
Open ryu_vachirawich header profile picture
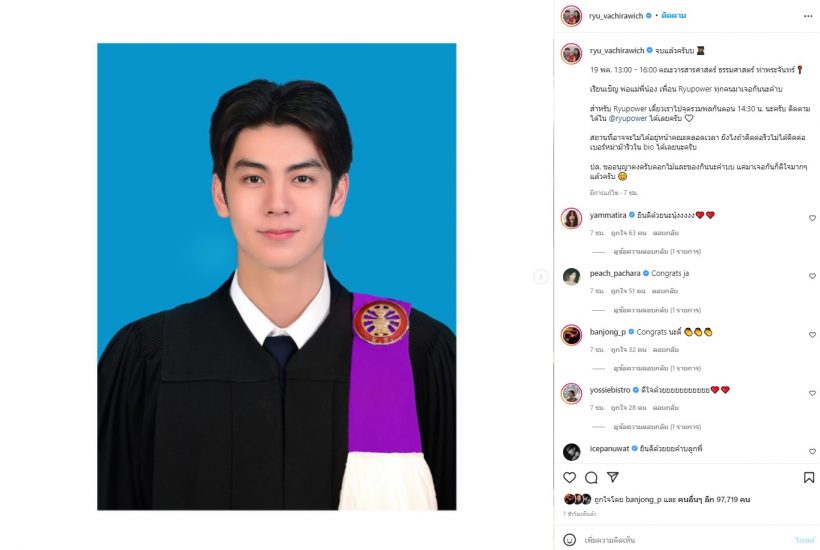pos(572,16)
